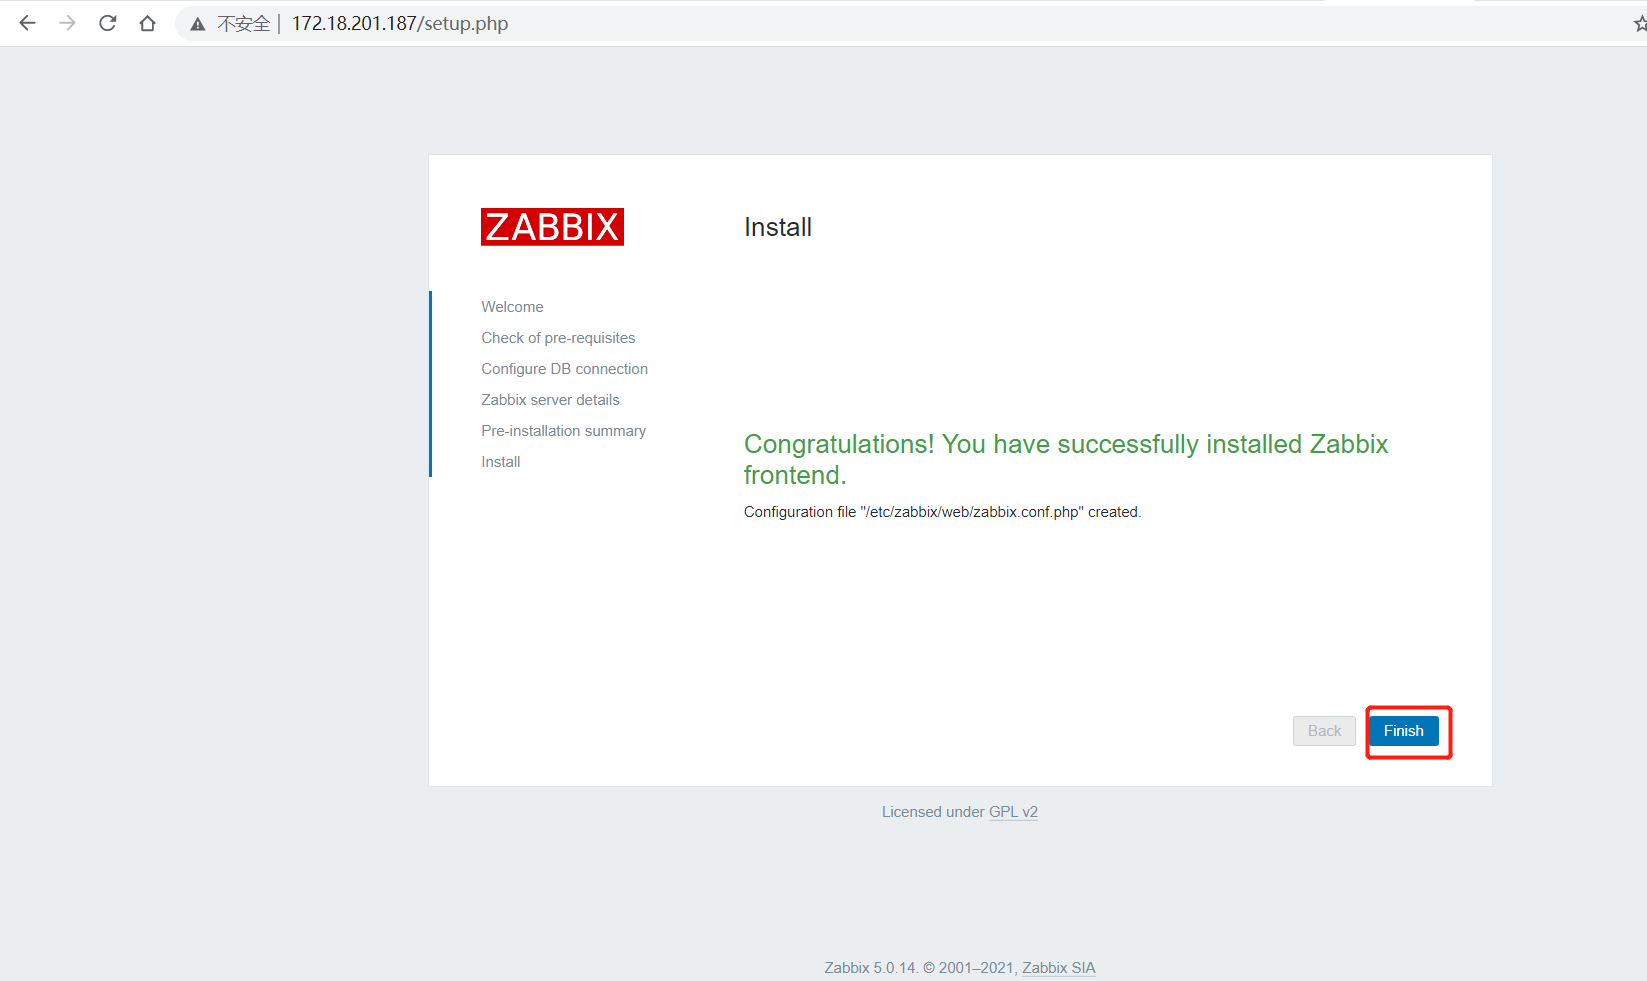Select the Install step in sidebar
The image size is (1647, 981).
click(x=500, y=462)
